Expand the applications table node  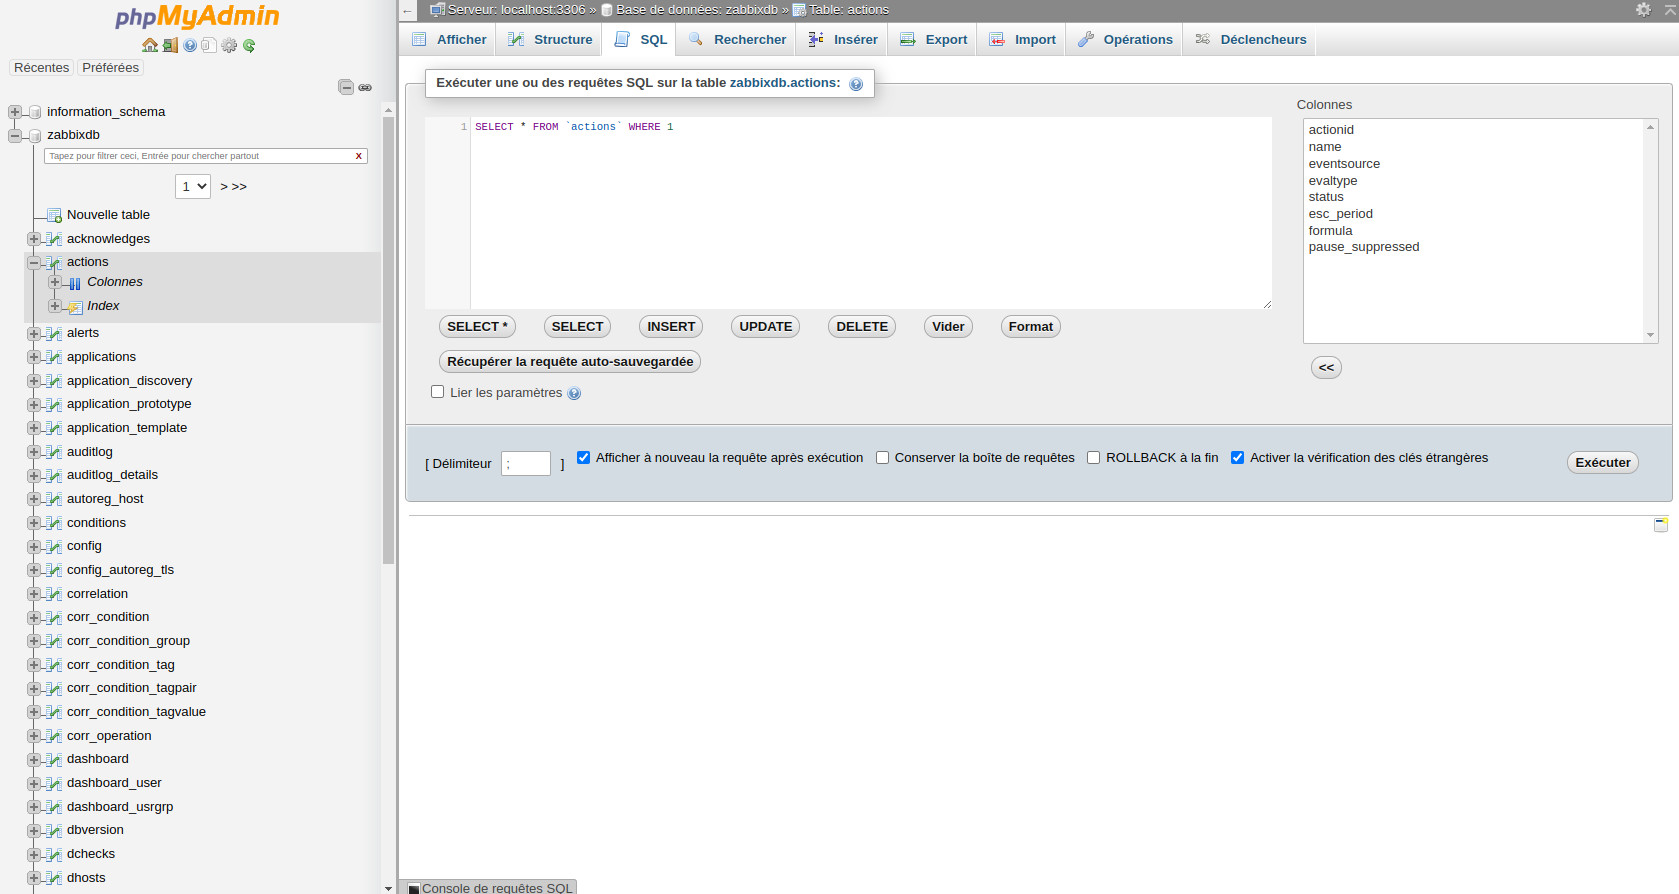pyautogui.click(x=34, y=357)
